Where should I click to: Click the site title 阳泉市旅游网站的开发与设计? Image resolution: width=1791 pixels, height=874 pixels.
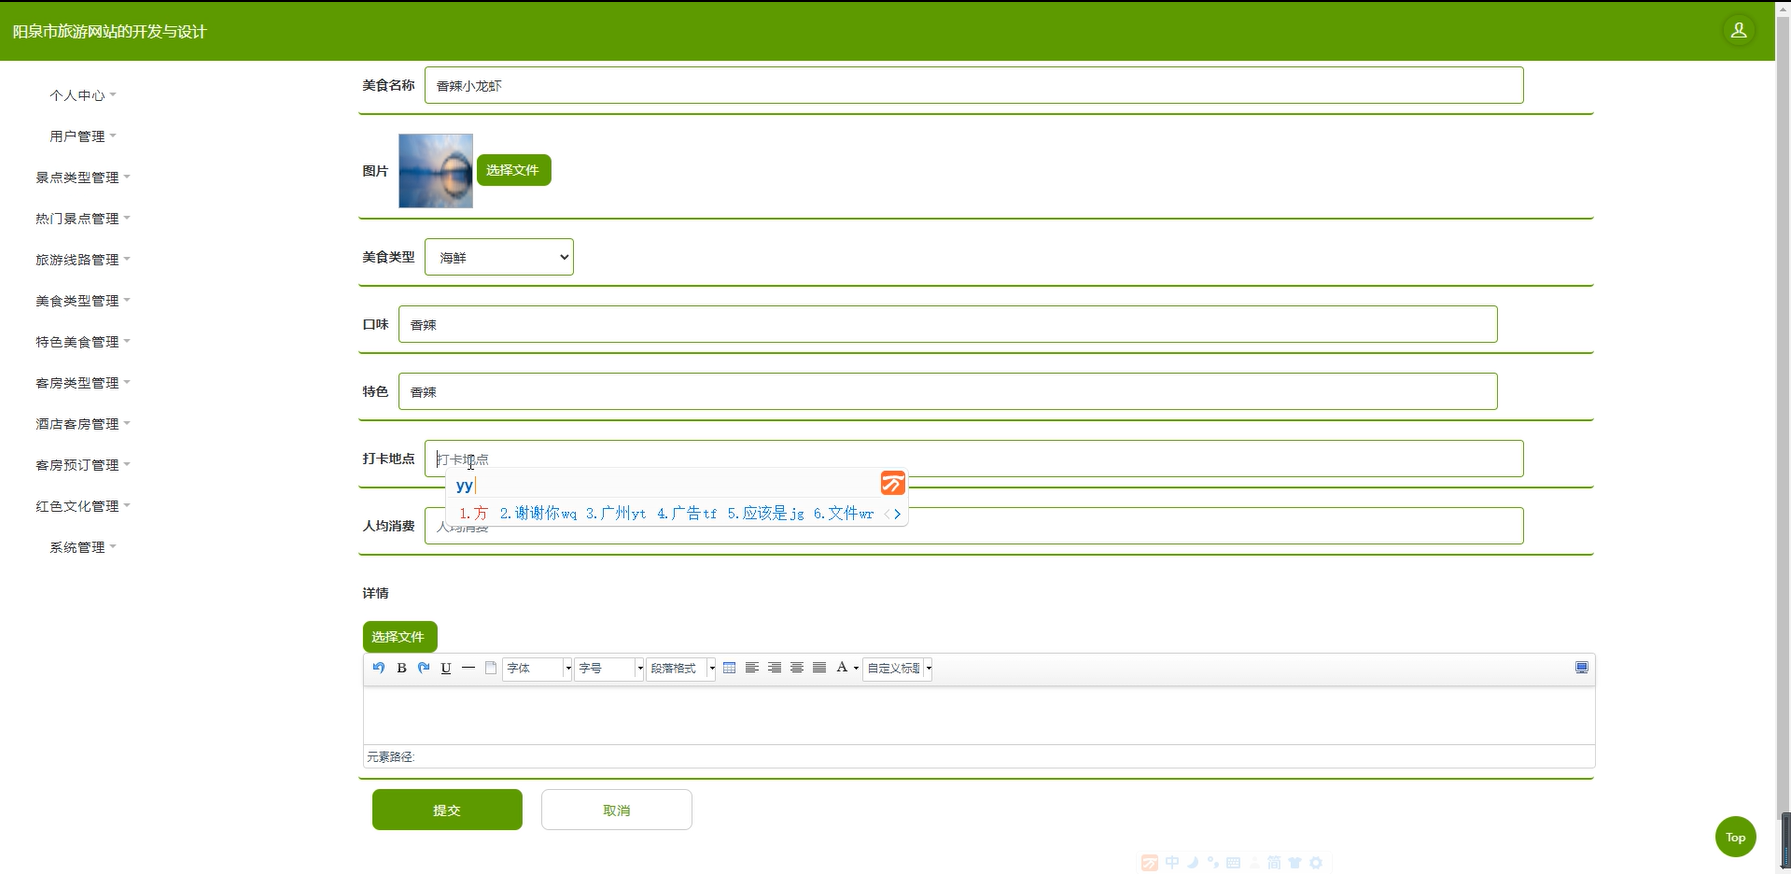coord(109,31)
